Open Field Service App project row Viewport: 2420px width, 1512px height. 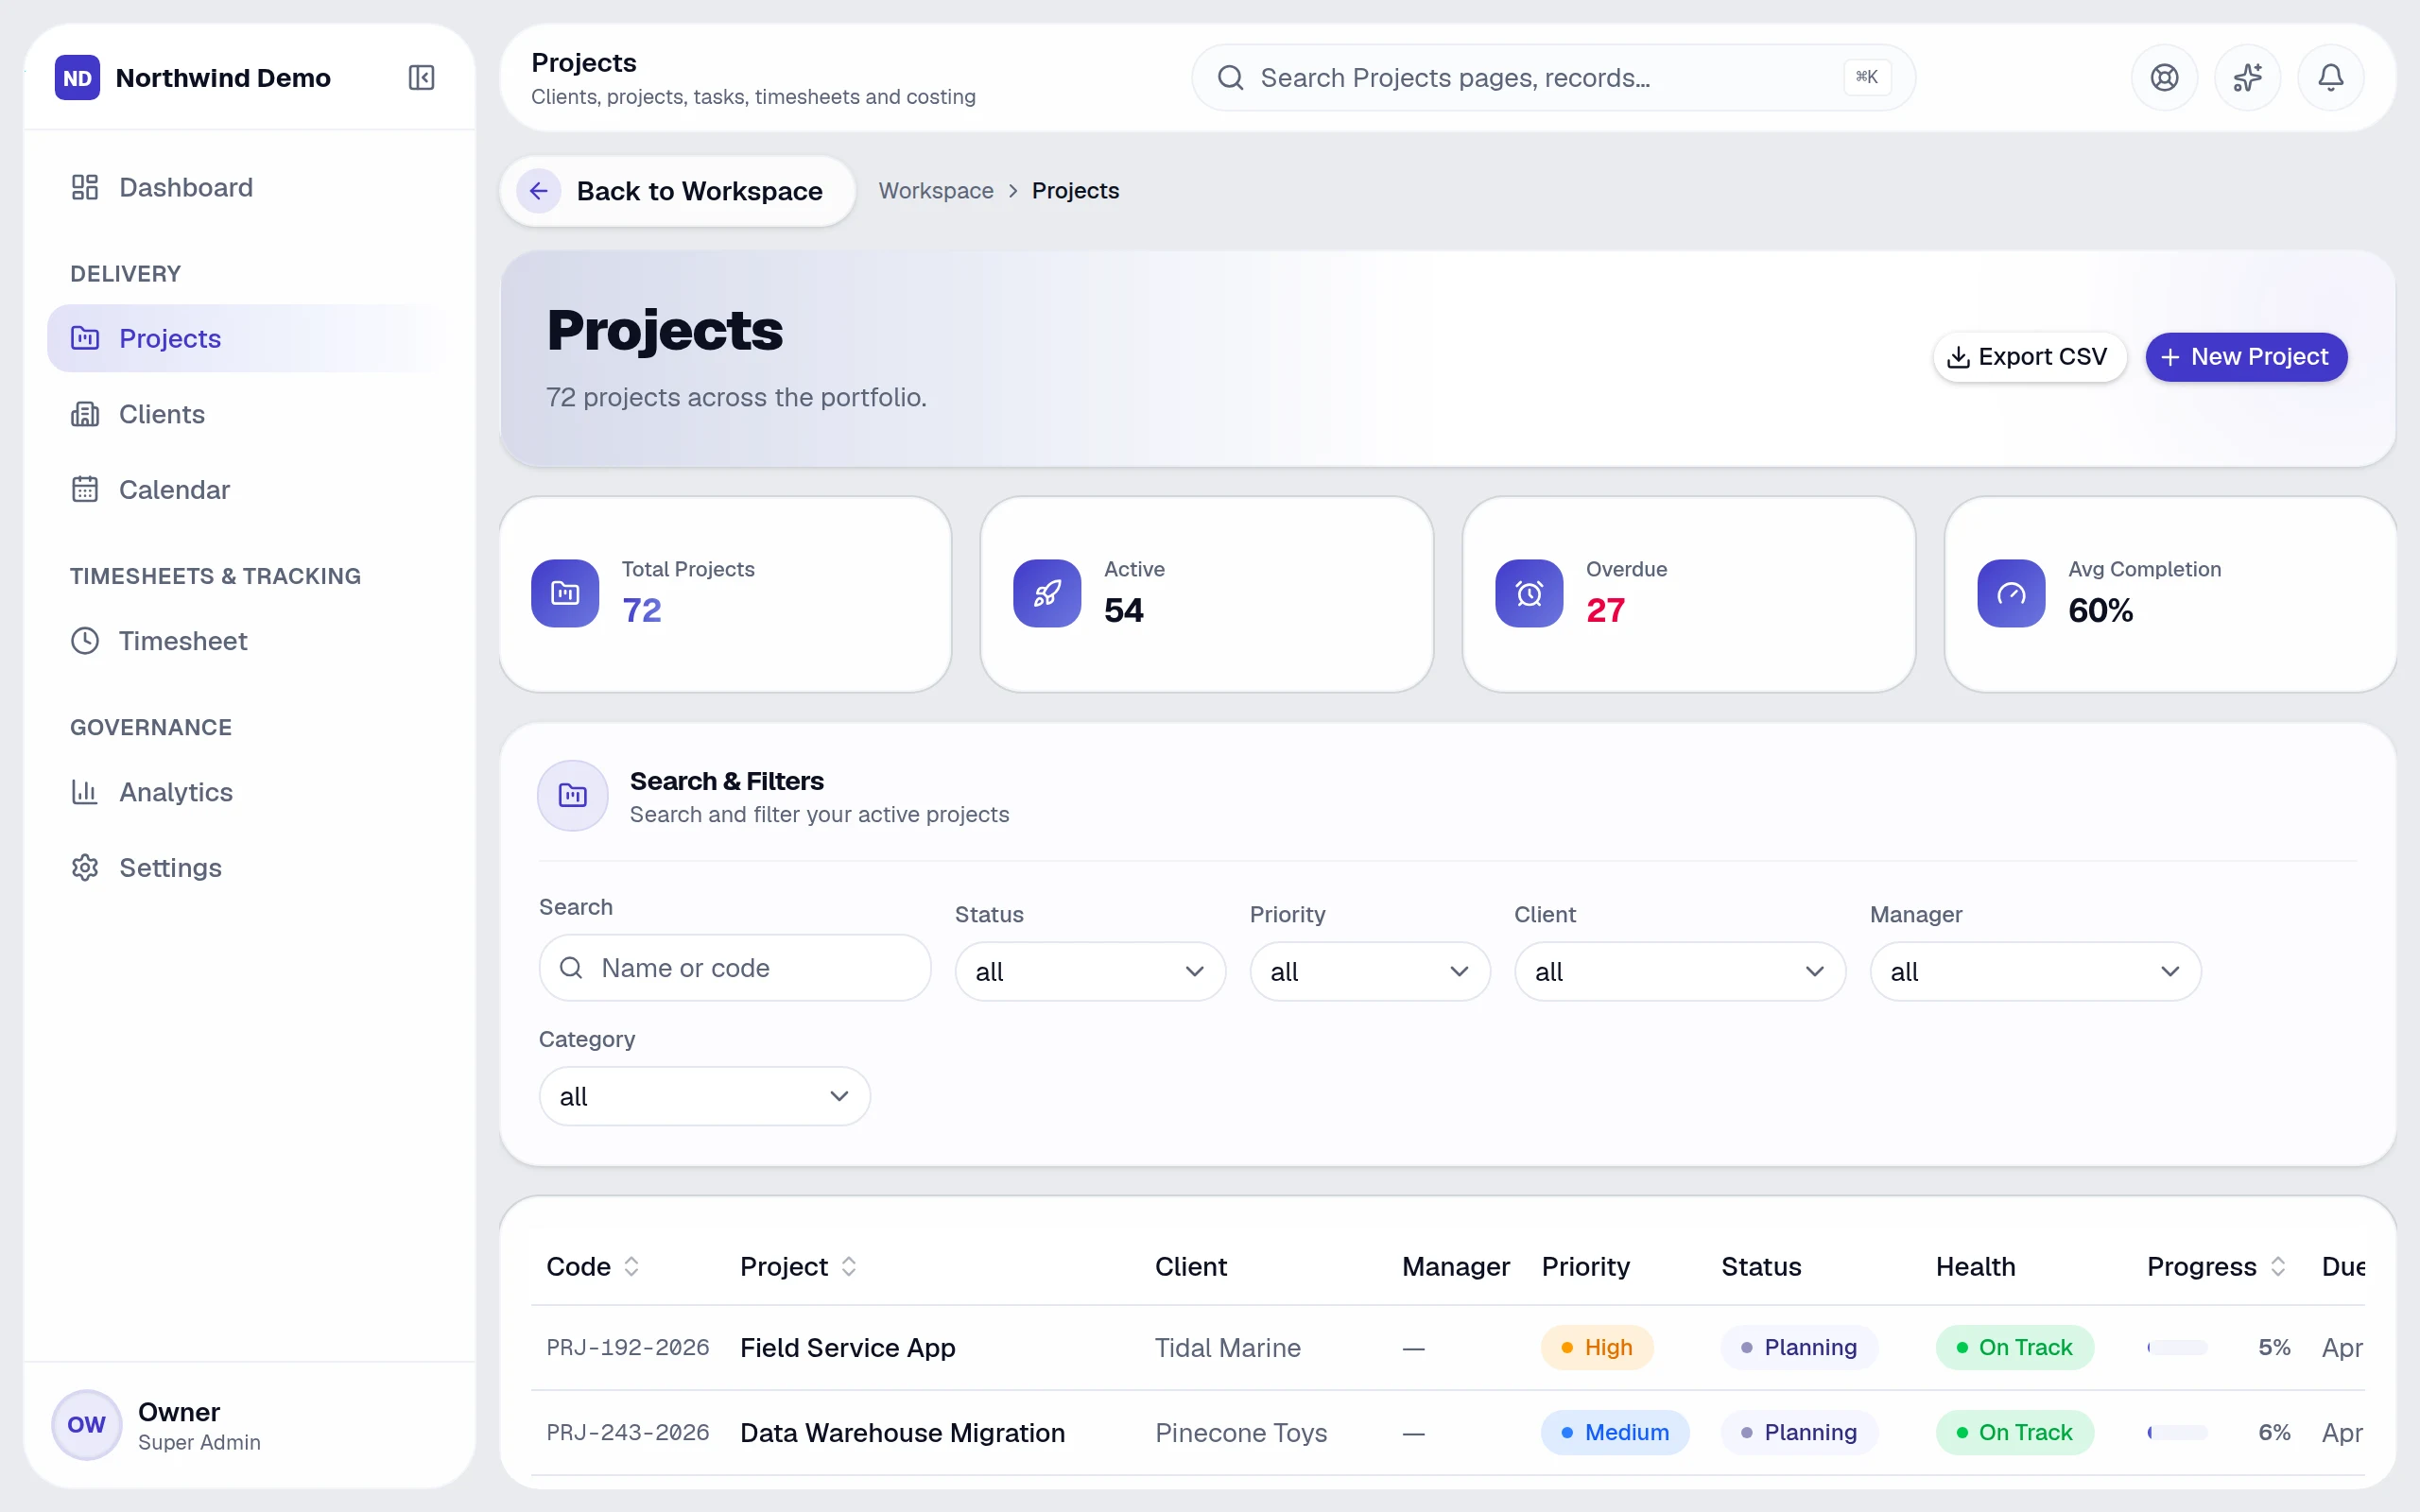[1447, 1347]
